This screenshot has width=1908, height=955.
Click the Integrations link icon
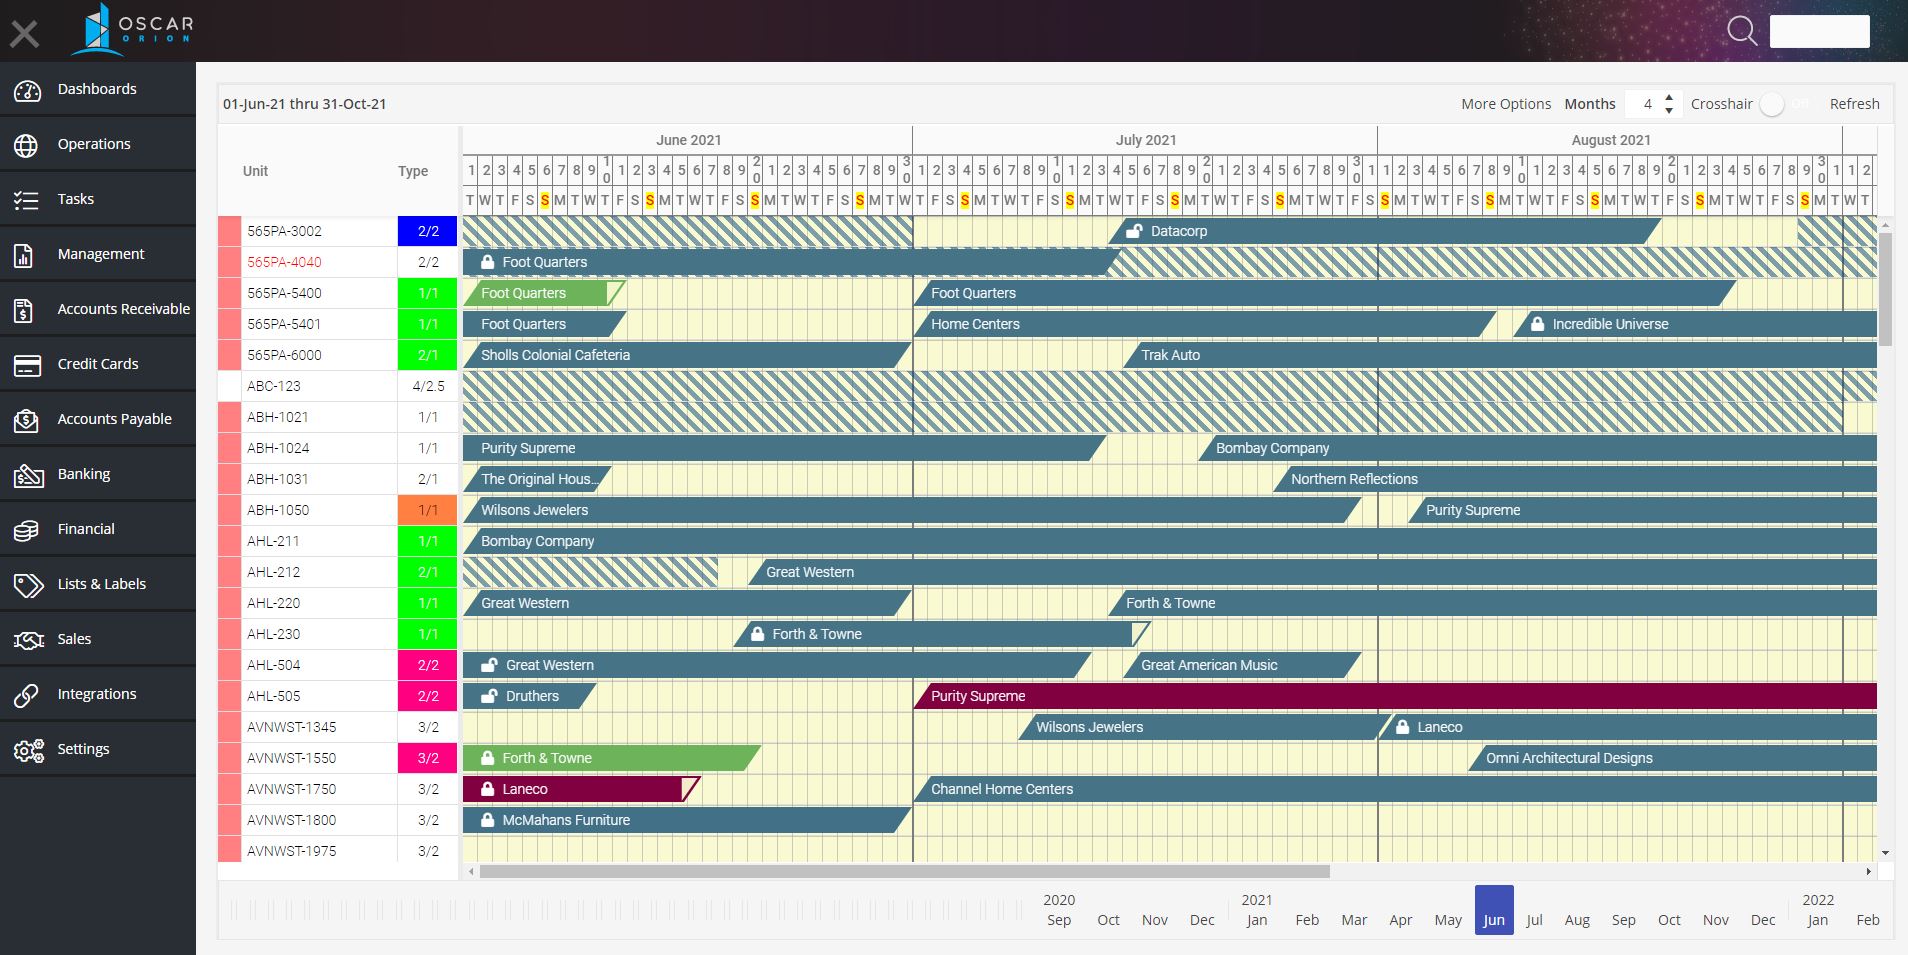[27, 695]
